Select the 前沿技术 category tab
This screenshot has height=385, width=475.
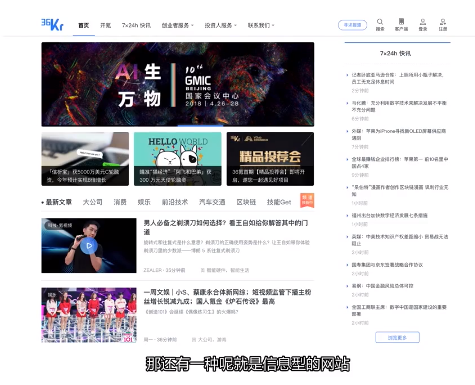pos(175,202)
